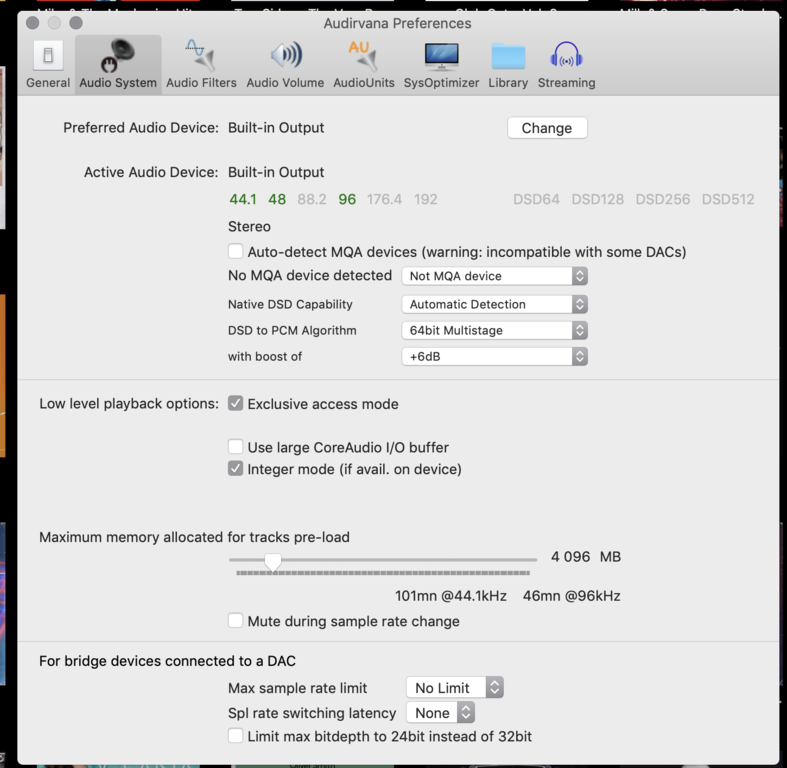The height and width of the screenshot is (768, 787).
Task: Open DSD to PCM Algorithm dropdown
Action: click(494, 330)
